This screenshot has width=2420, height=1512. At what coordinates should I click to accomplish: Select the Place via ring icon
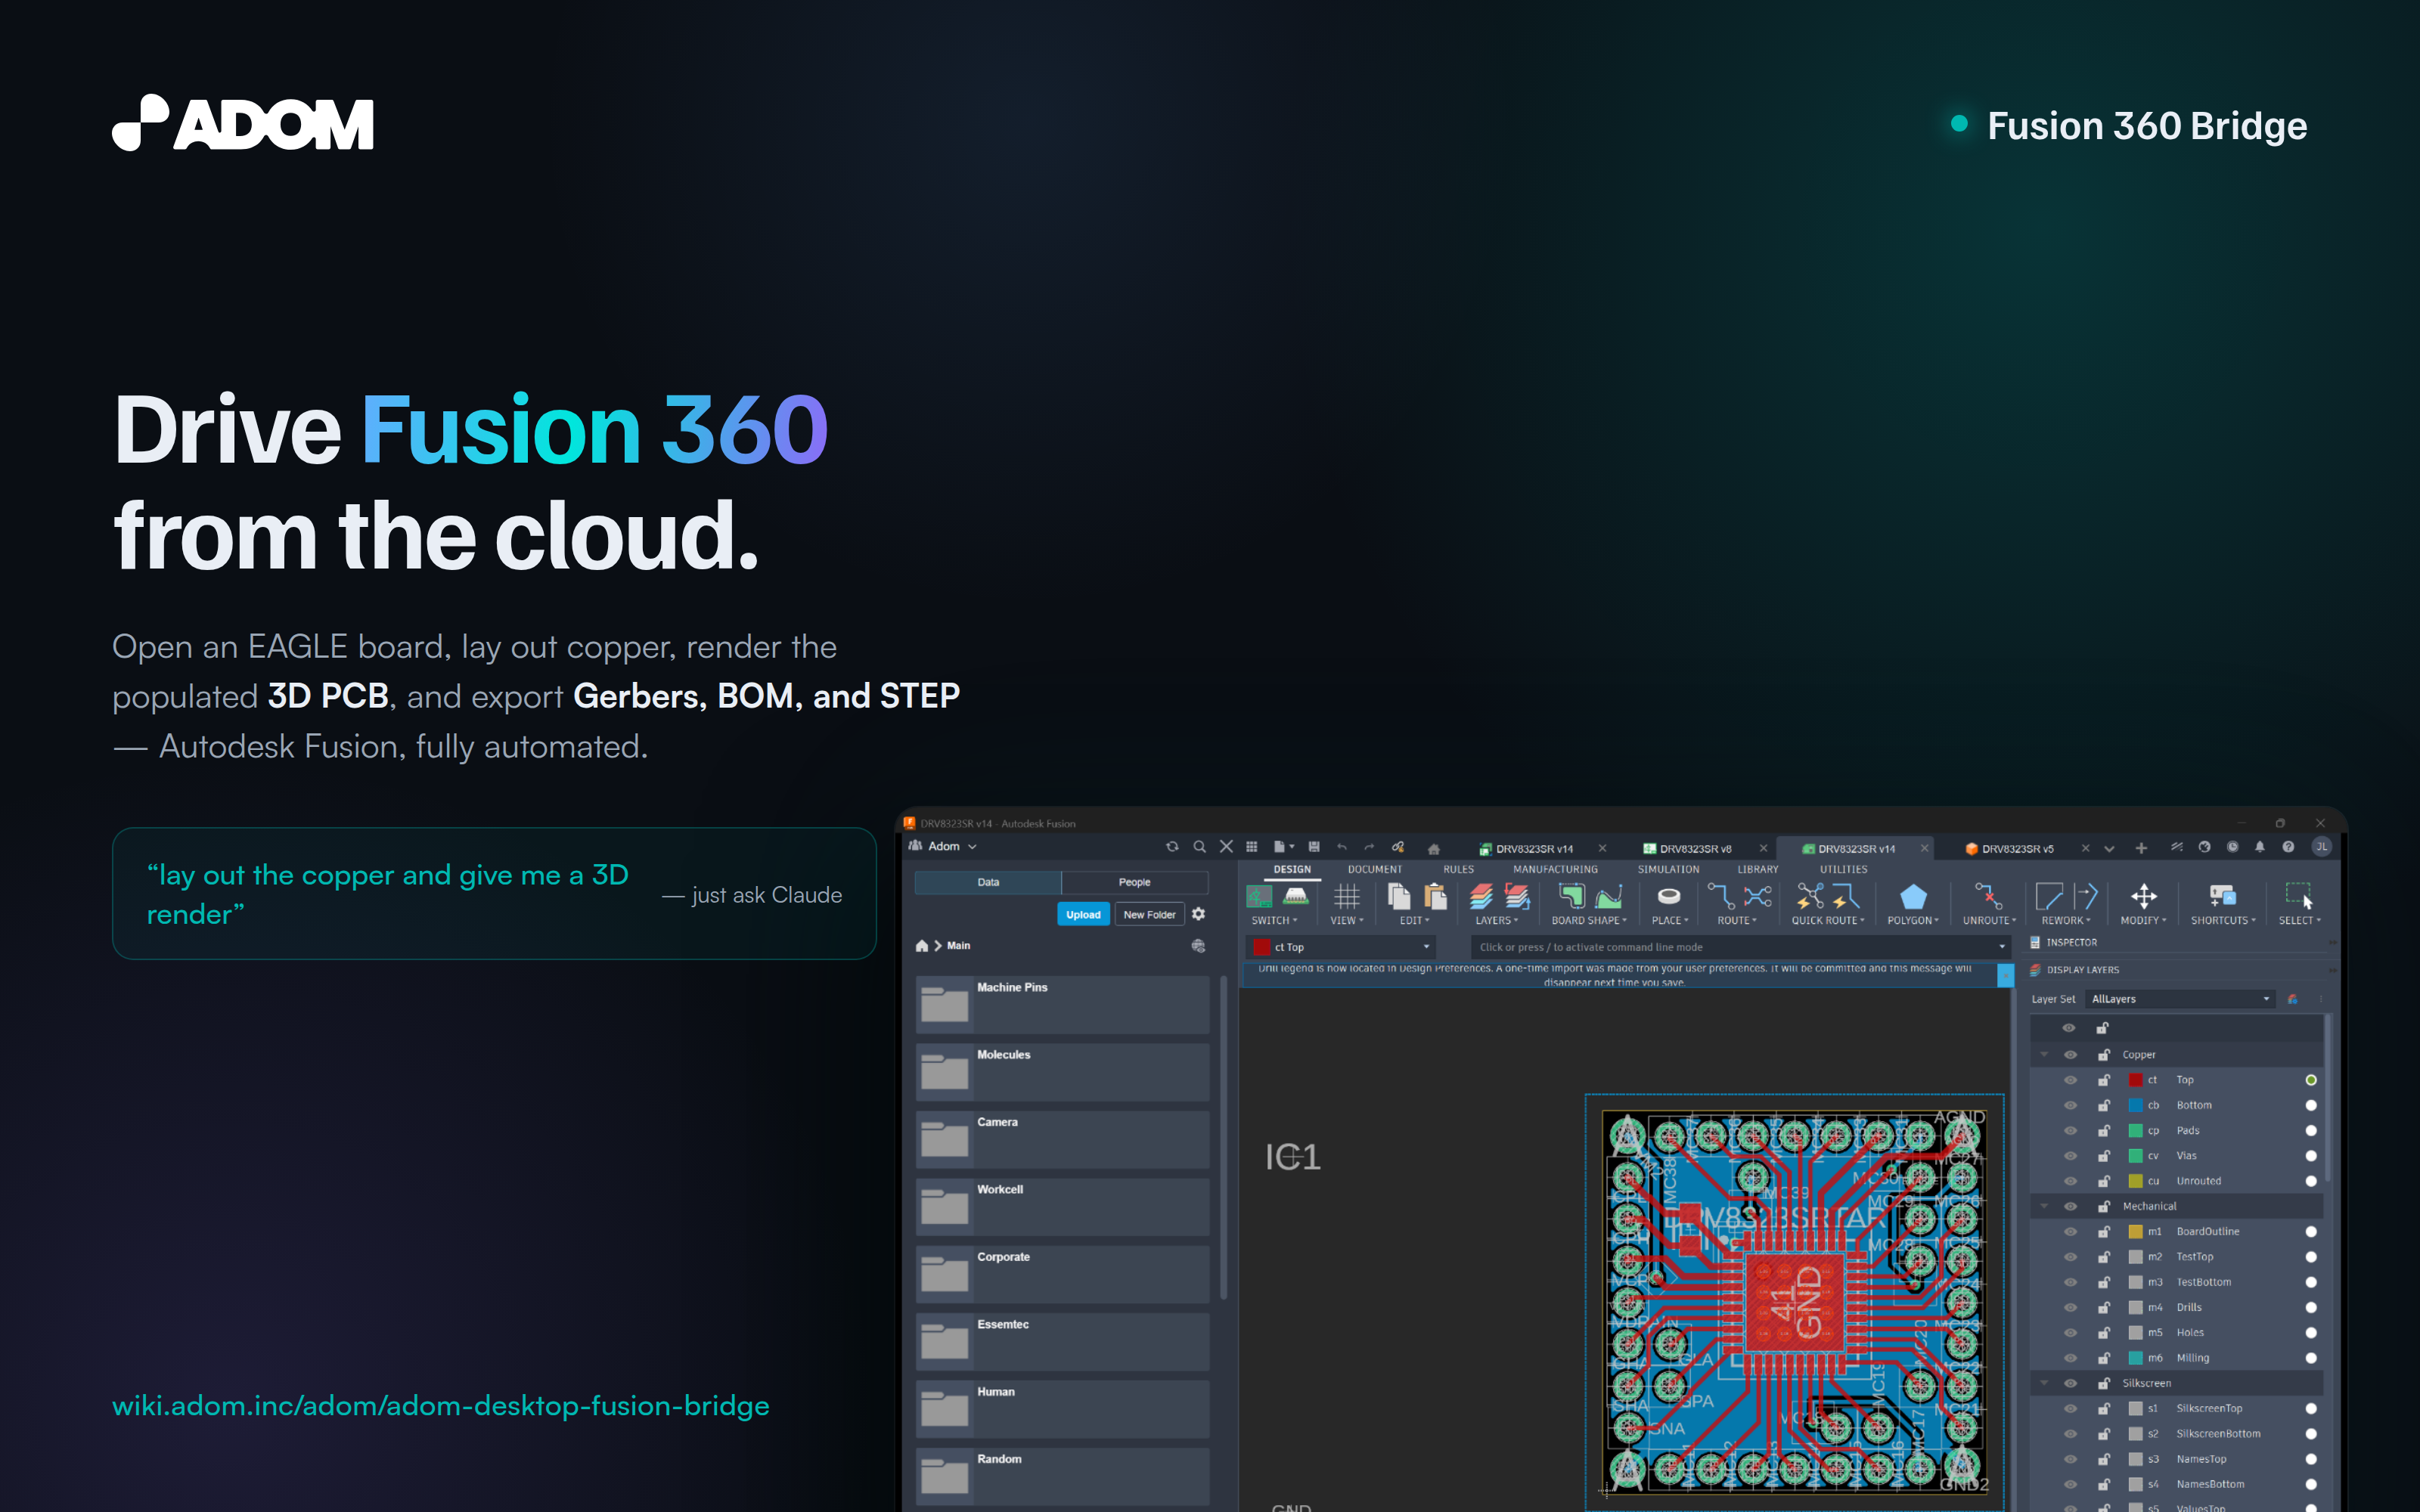point(1669,896)
